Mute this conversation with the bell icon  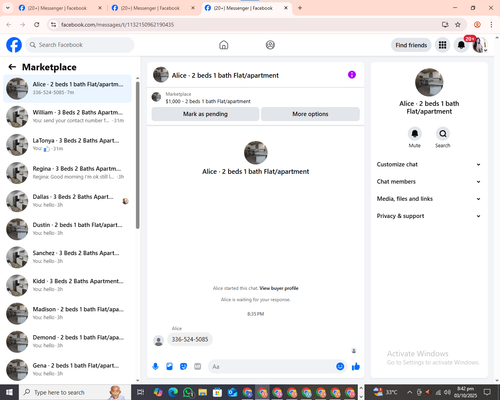(415, 134)
